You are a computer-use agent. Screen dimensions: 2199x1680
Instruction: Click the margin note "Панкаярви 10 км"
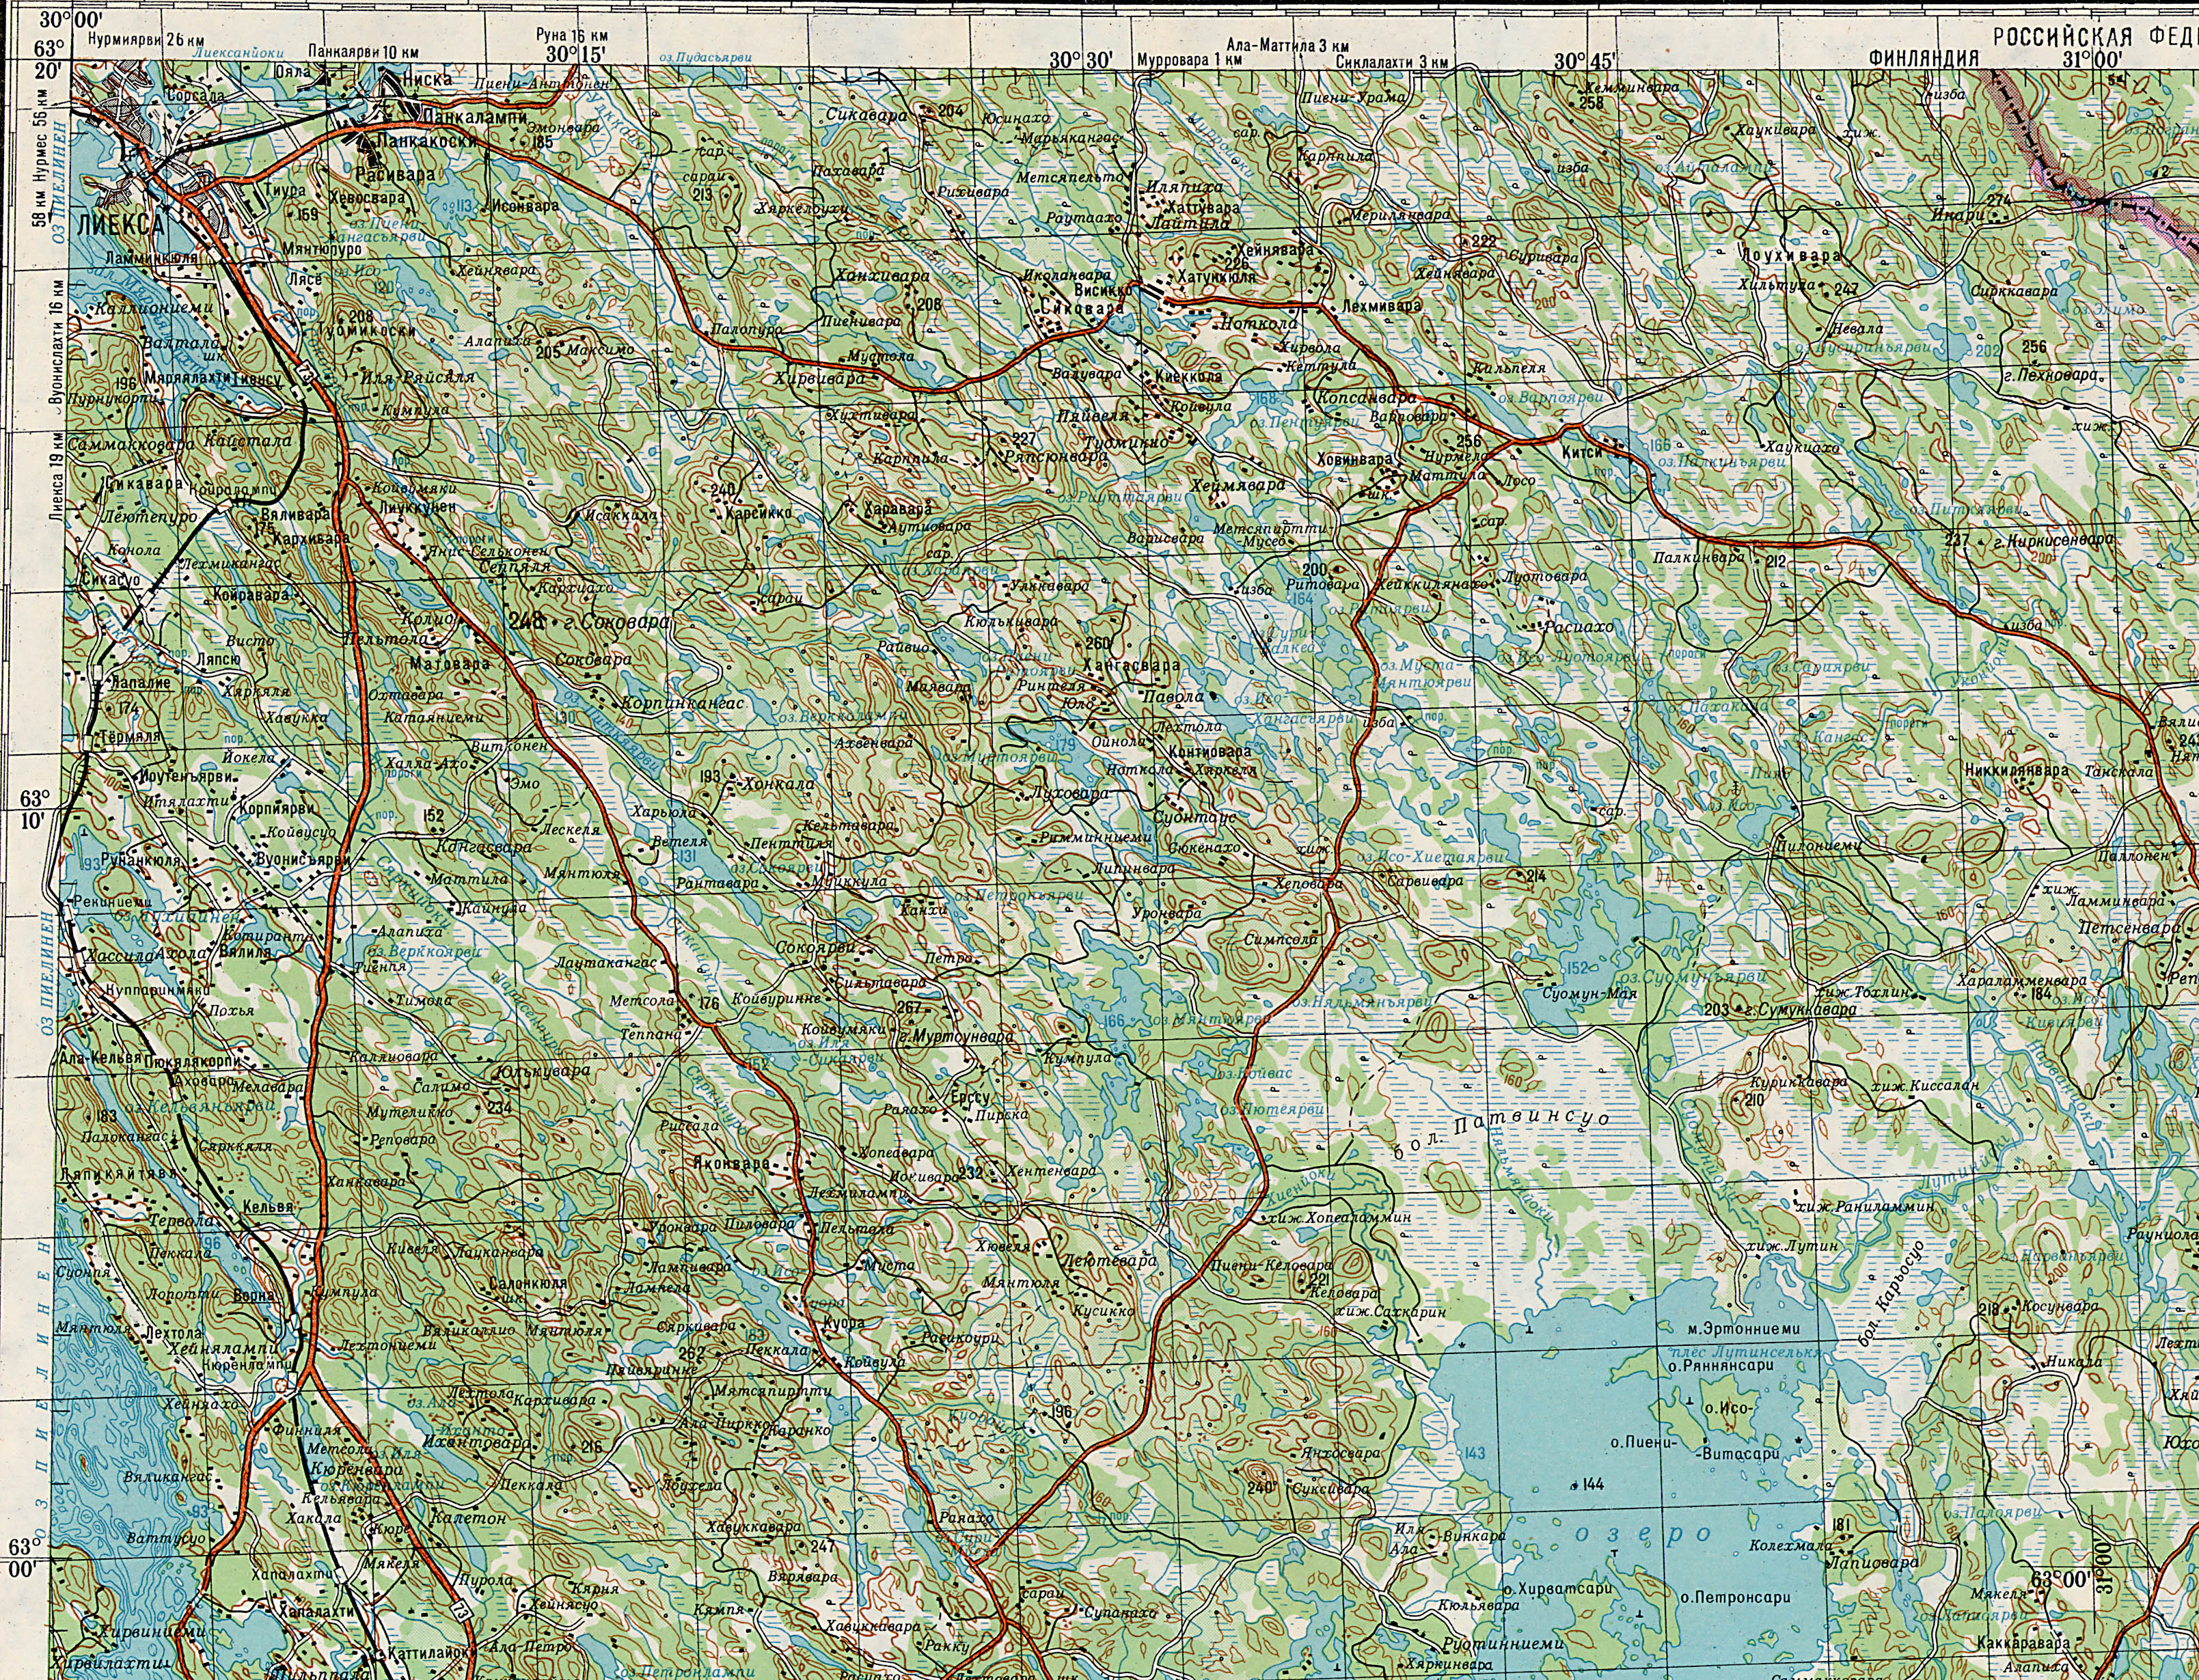coord(363,50)
